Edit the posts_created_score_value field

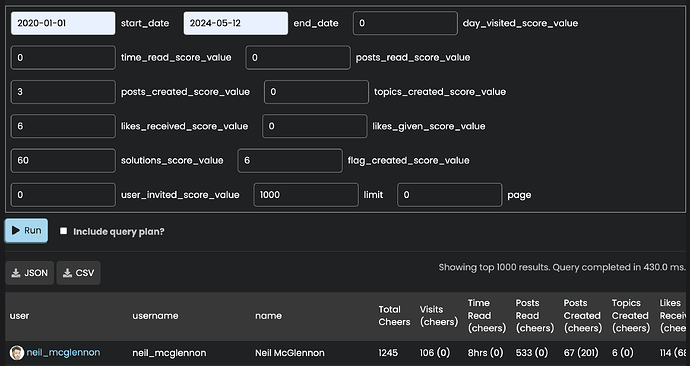click(x=63, y=92)
